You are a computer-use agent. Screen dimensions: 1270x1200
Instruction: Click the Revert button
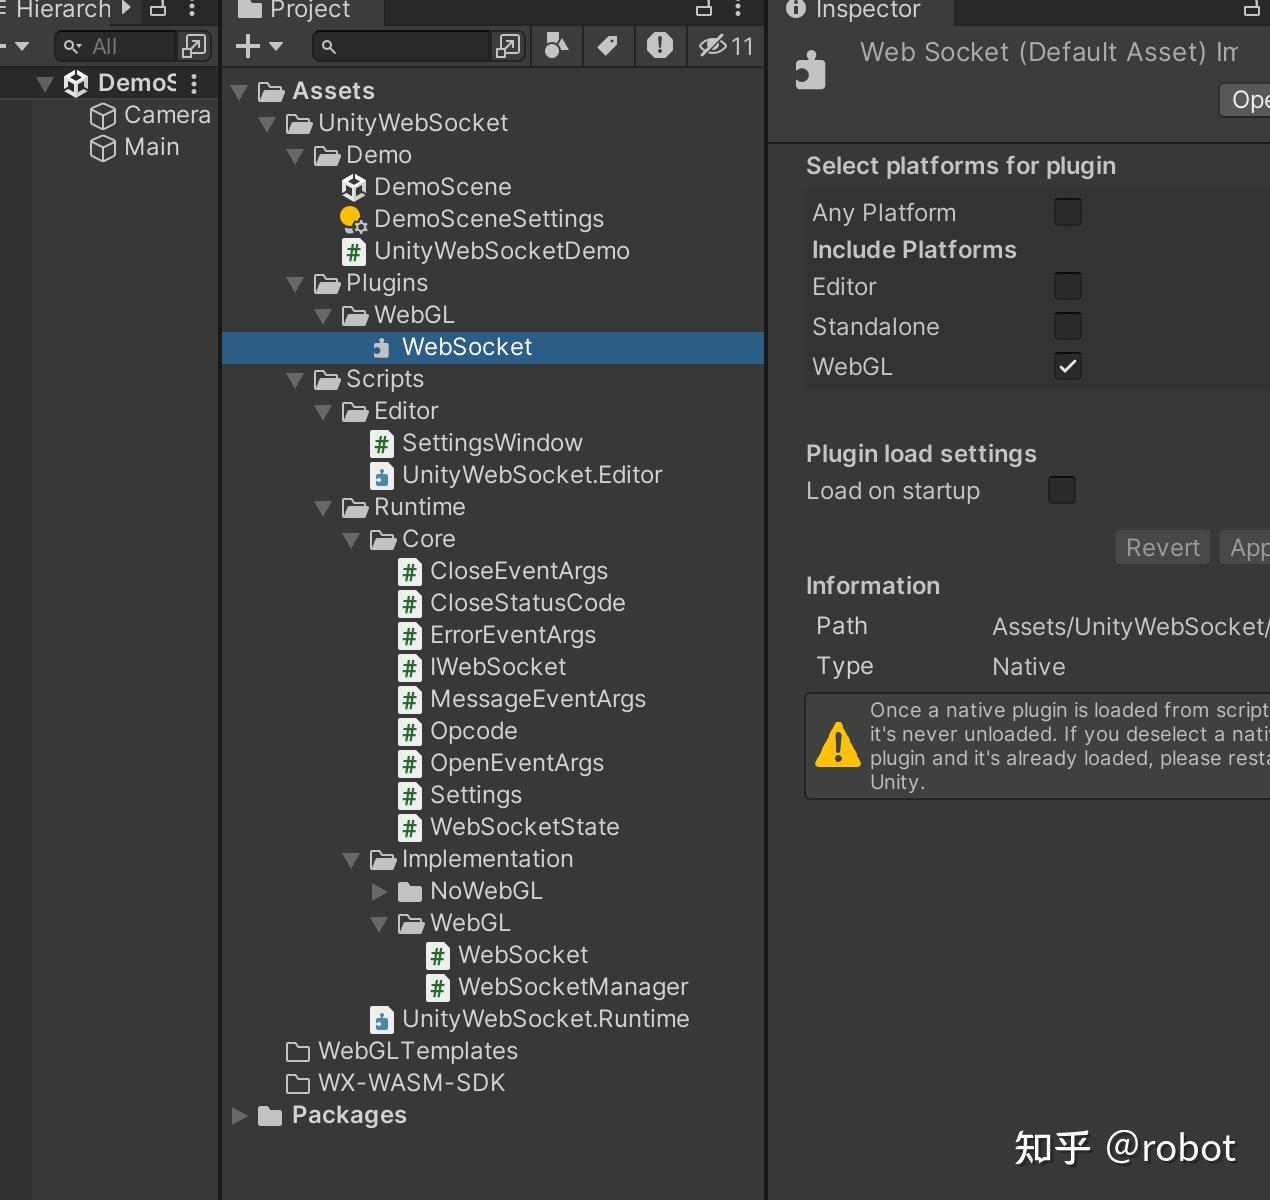click(1161, 547)
